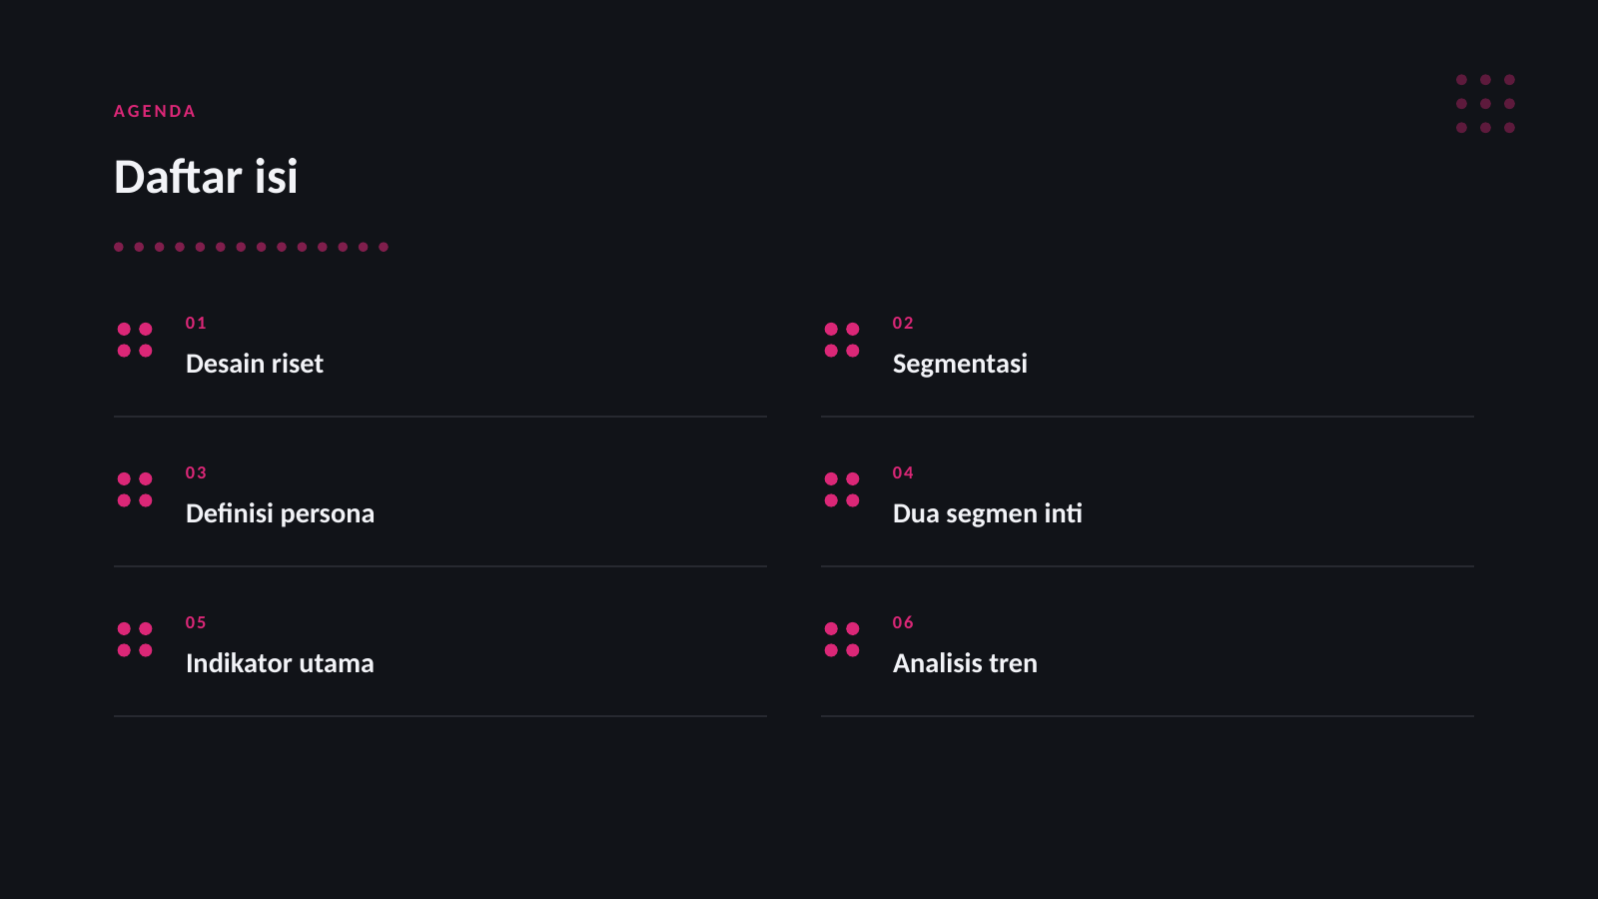Click the dotted divider line under the title

[251, 247]
